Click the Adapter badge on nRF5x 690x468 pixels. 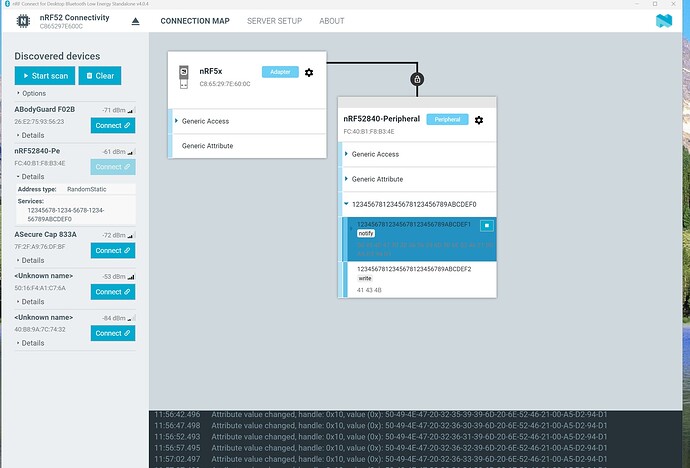pyautogui.click(x=280, y=72)
